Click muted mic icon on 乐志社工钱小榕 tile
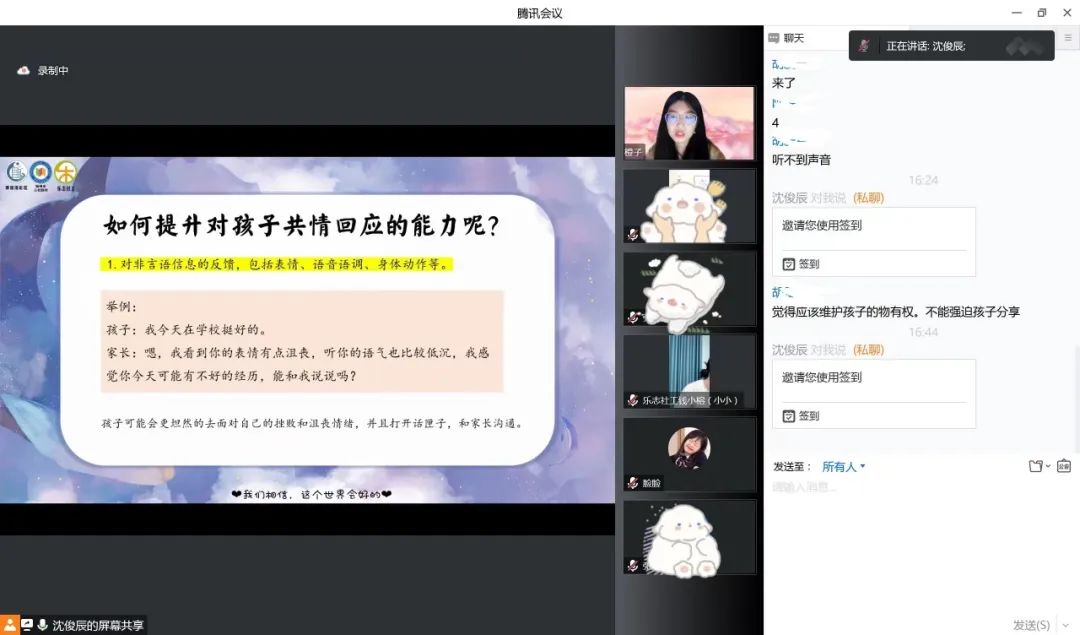 [x=633, y=400]
